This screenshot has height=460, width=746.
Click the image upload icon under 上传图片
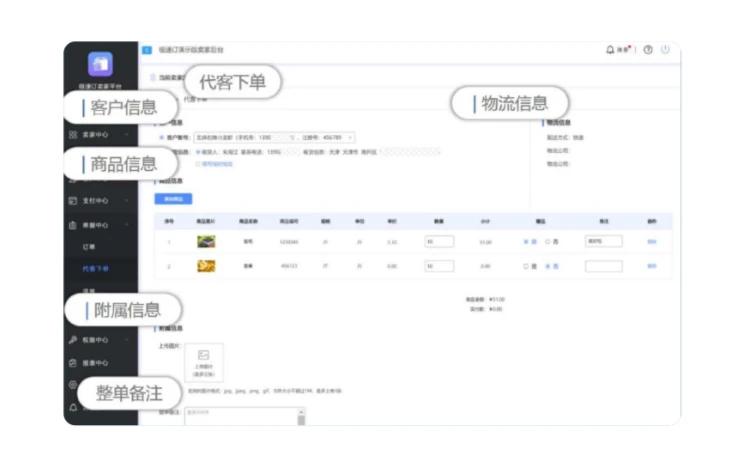point(204,355)
